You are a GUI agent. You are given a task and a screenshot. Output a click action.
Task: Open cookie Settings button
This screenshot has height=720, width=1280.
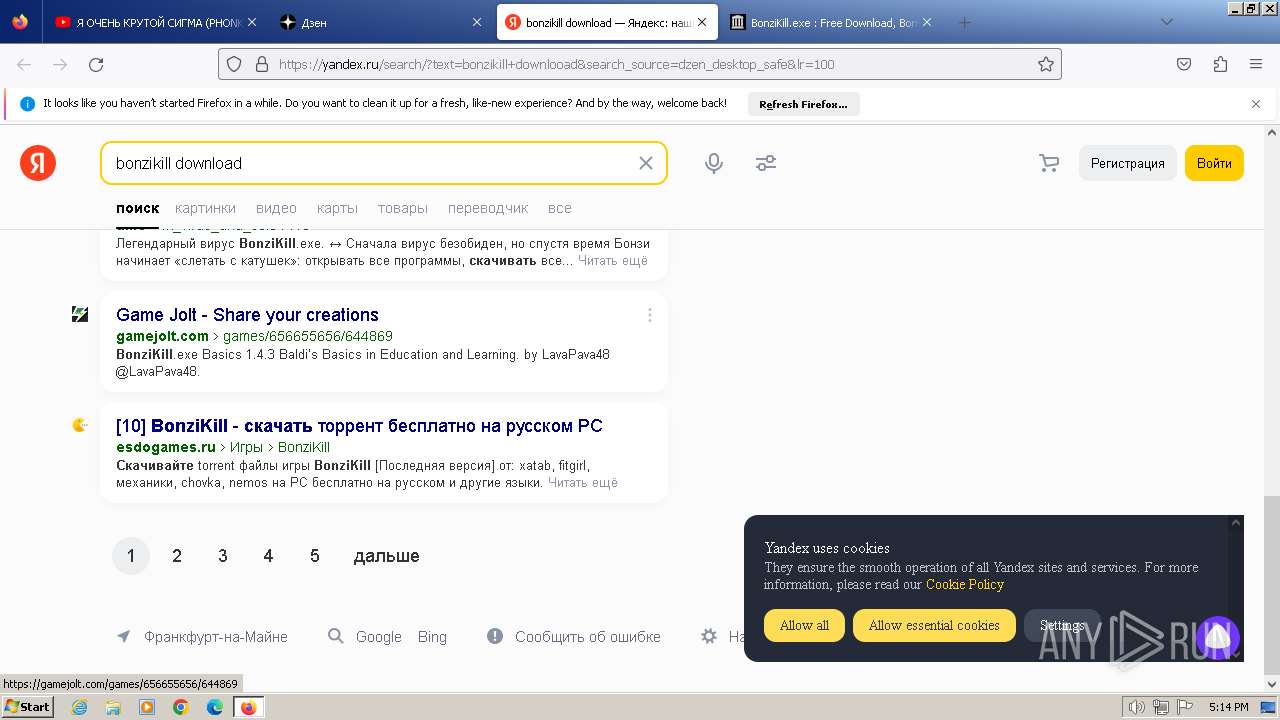pos(1062,625)
